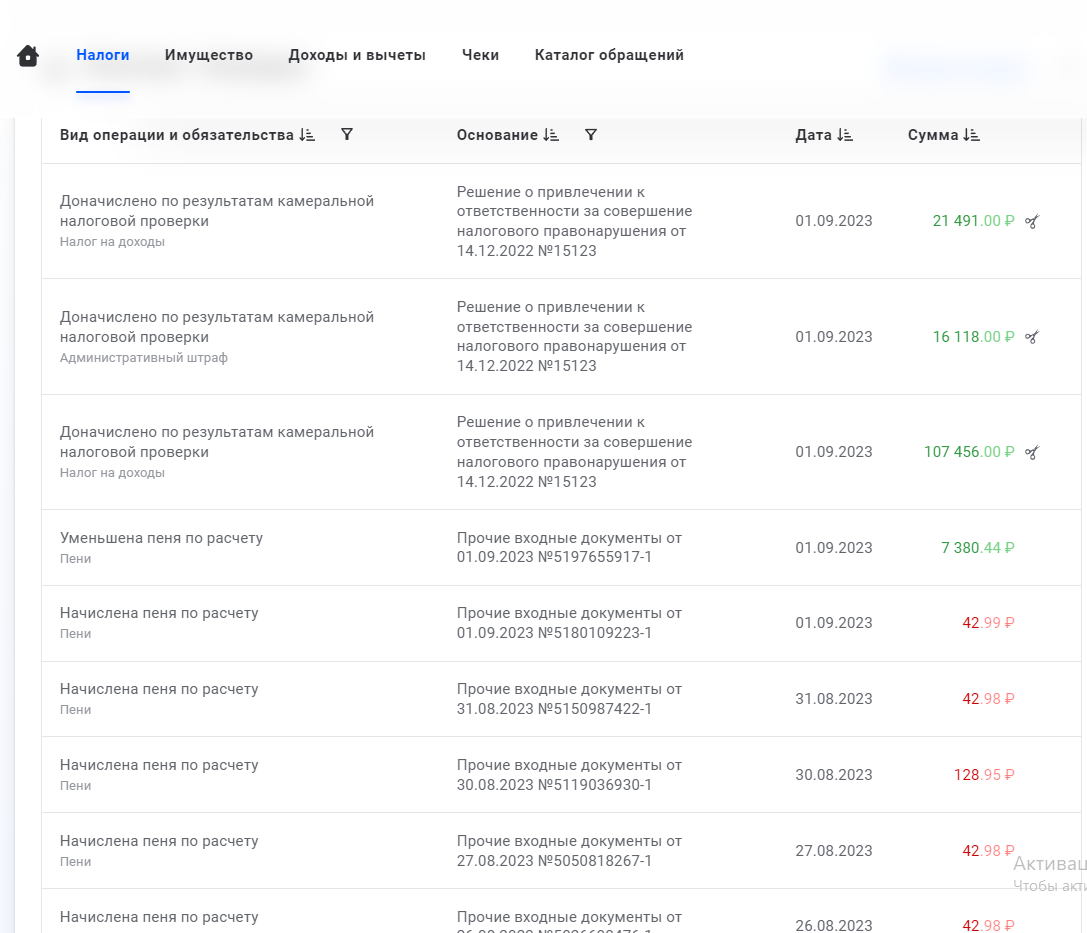Open Начислена пеня row dated 30.08.2023

click(x=562, y=774)
